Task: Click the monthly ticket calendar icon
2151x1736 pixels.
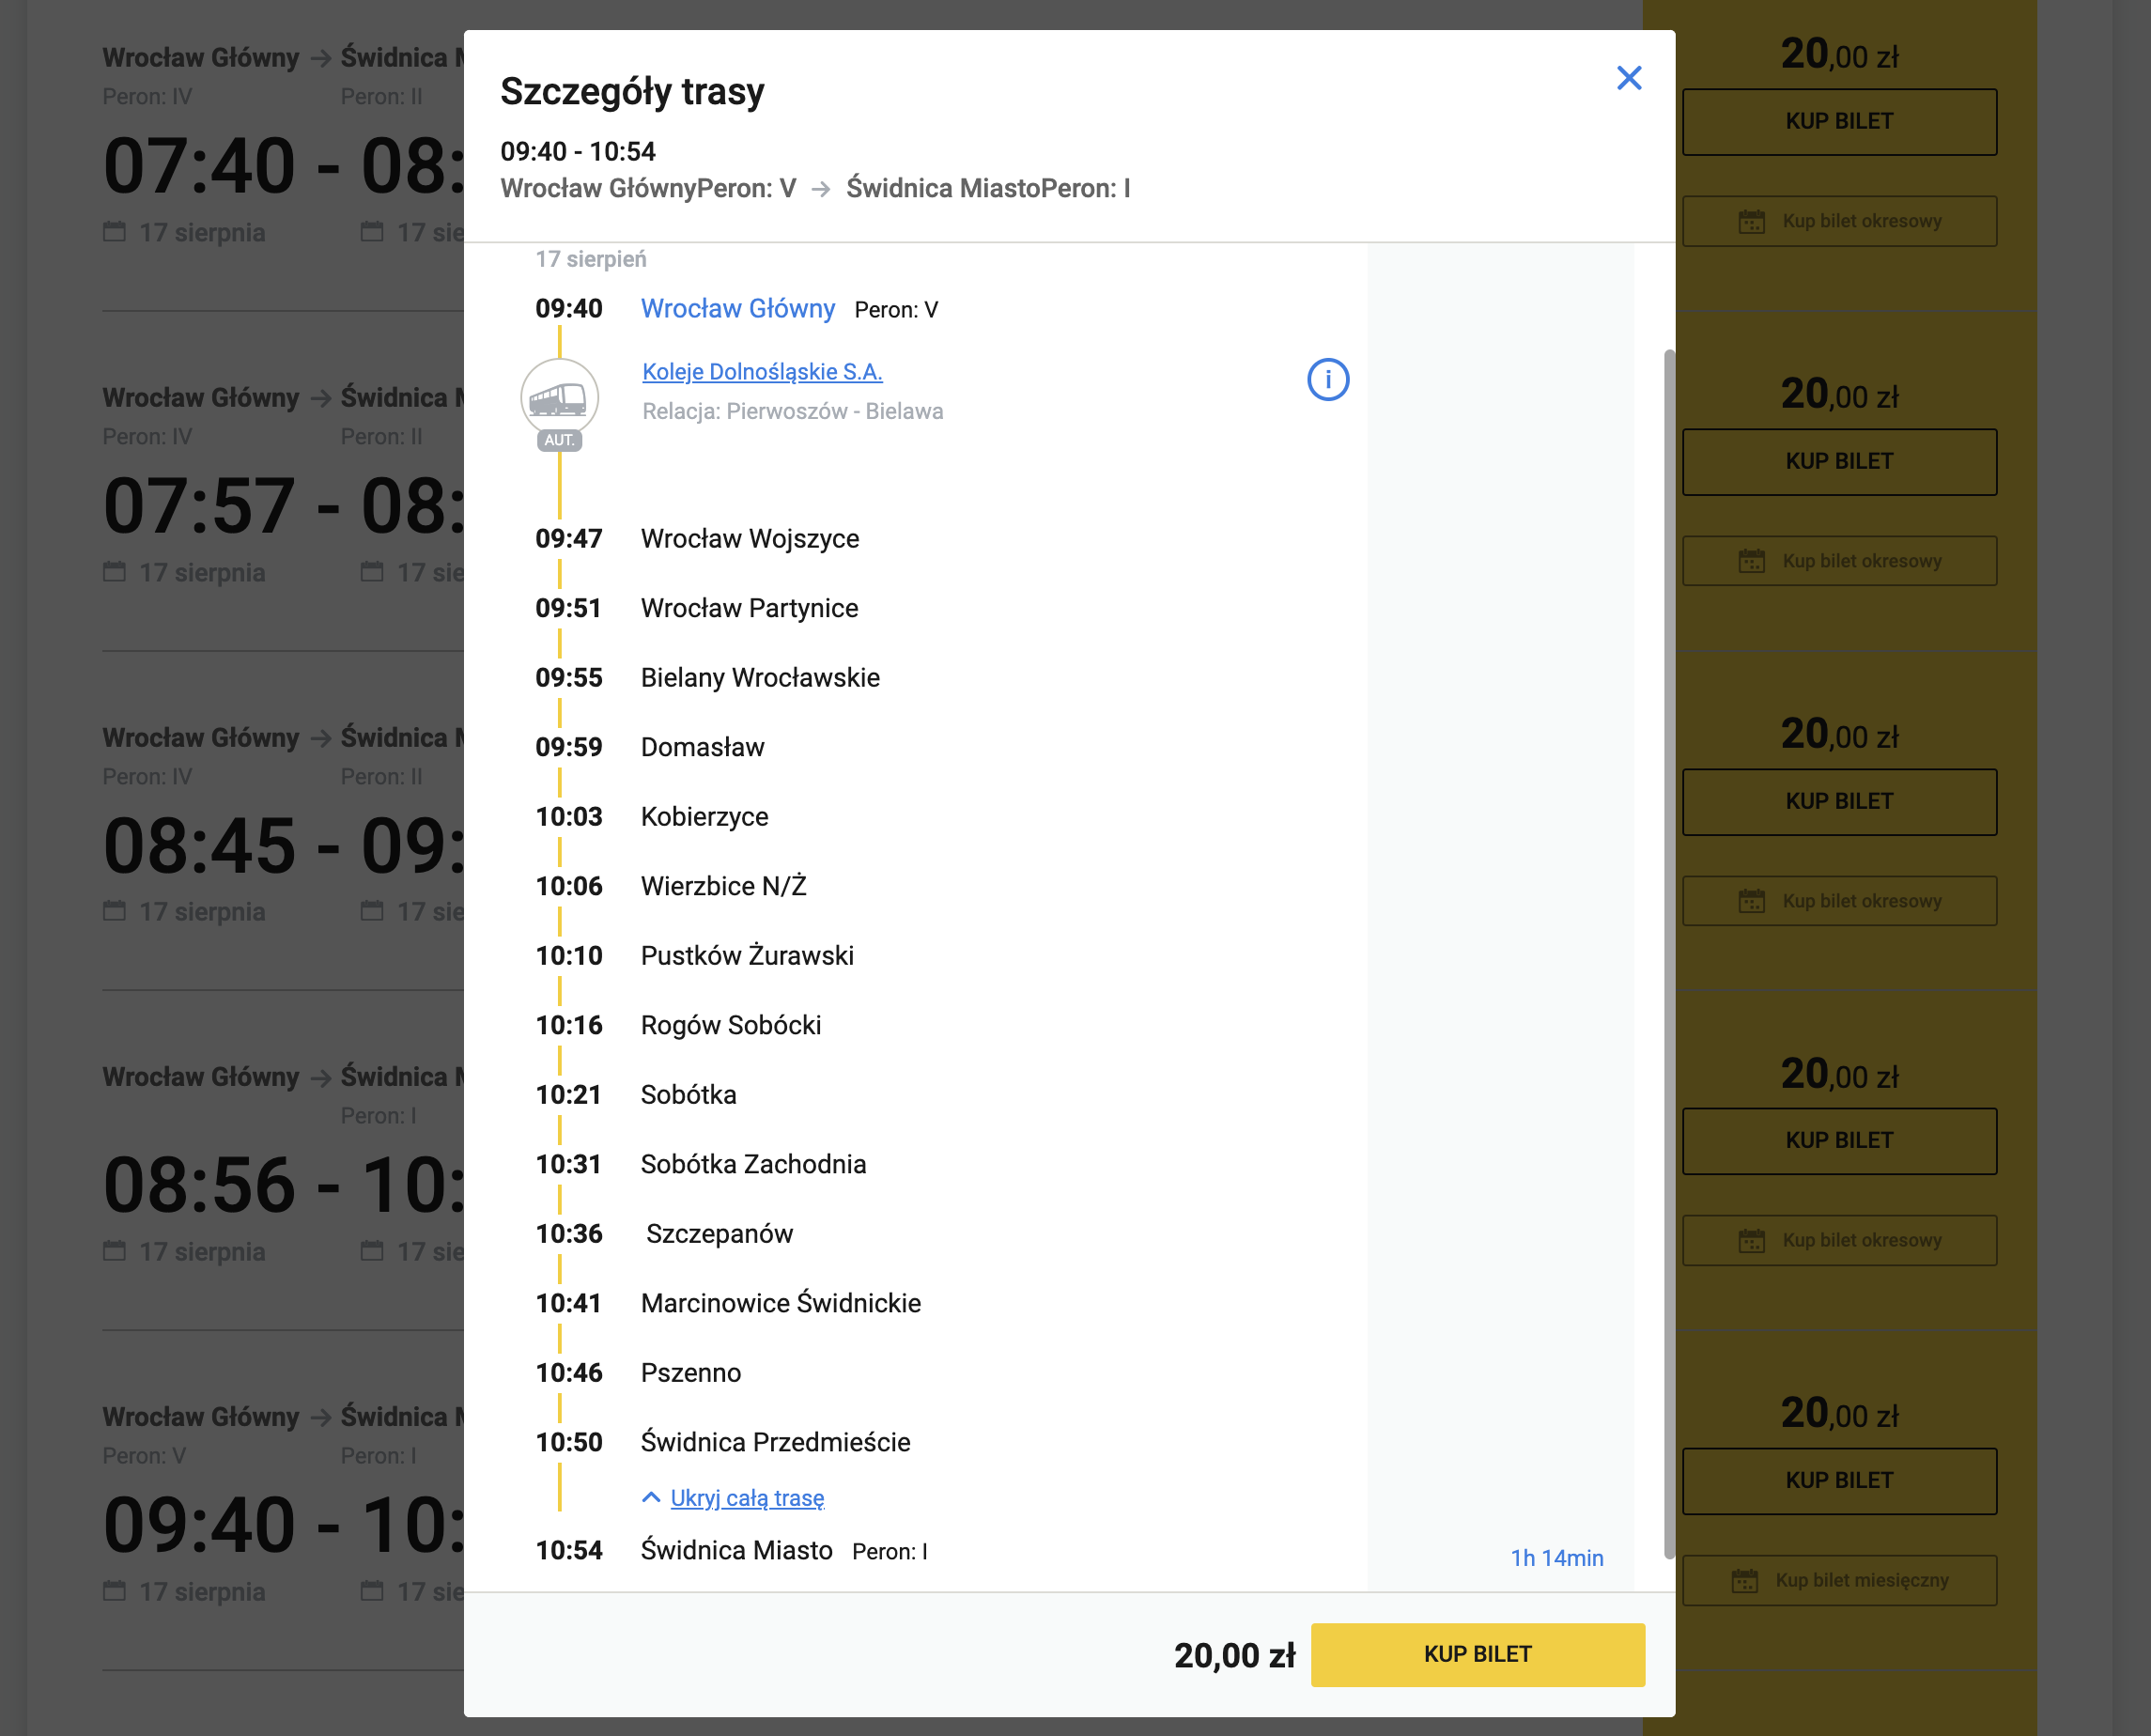Action: coord(1744,1580)
